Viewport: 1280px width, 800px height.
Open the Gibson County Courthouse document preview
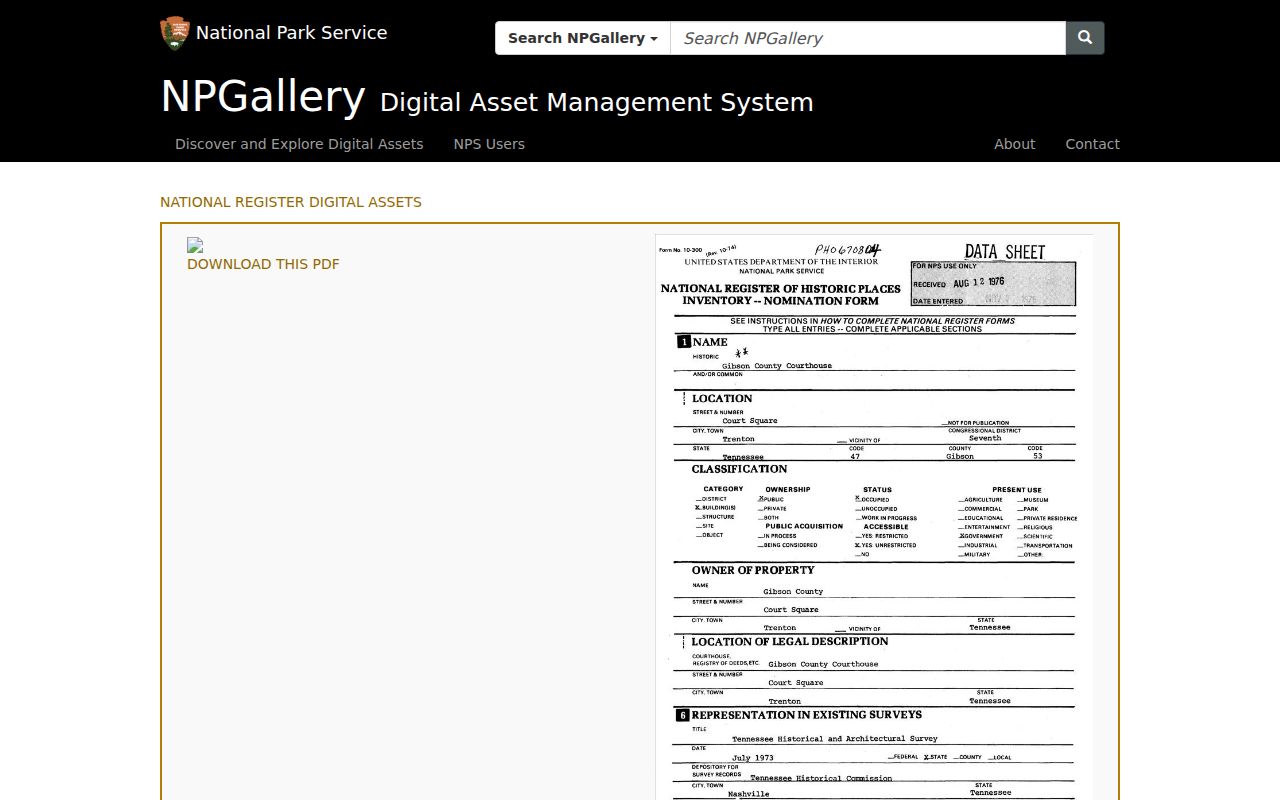[x=874, y=517]
